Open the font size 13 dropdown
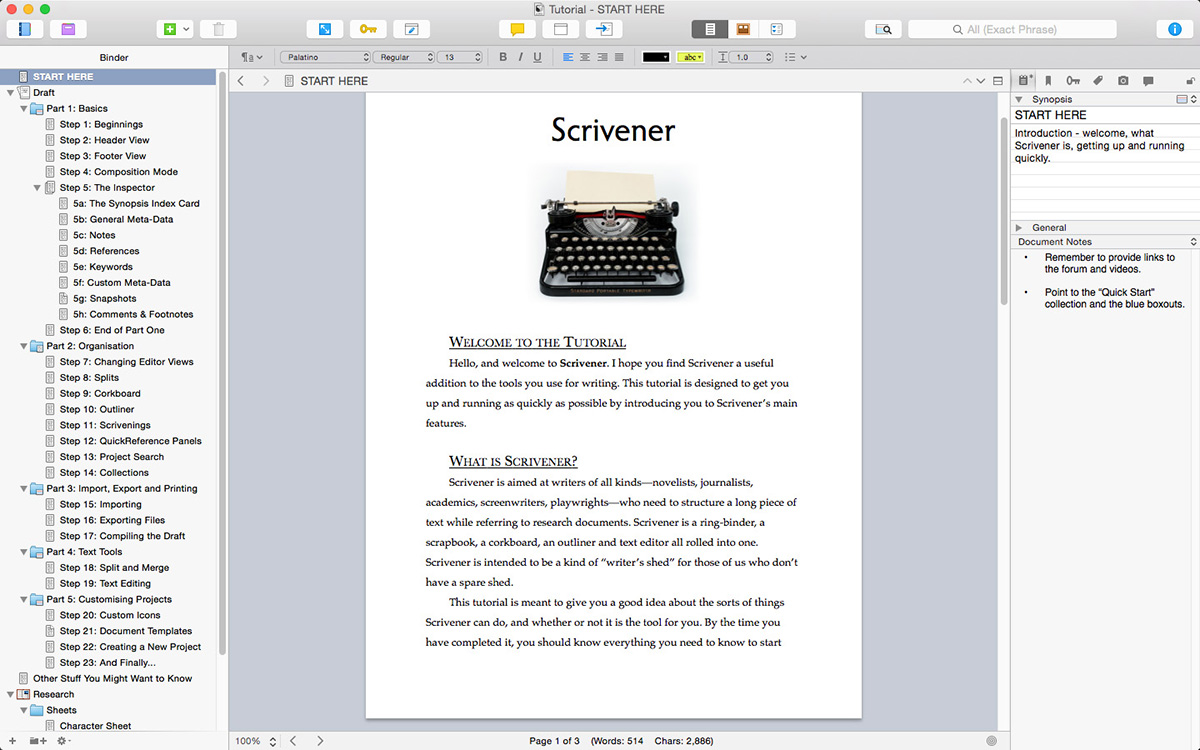 point(461,57)
